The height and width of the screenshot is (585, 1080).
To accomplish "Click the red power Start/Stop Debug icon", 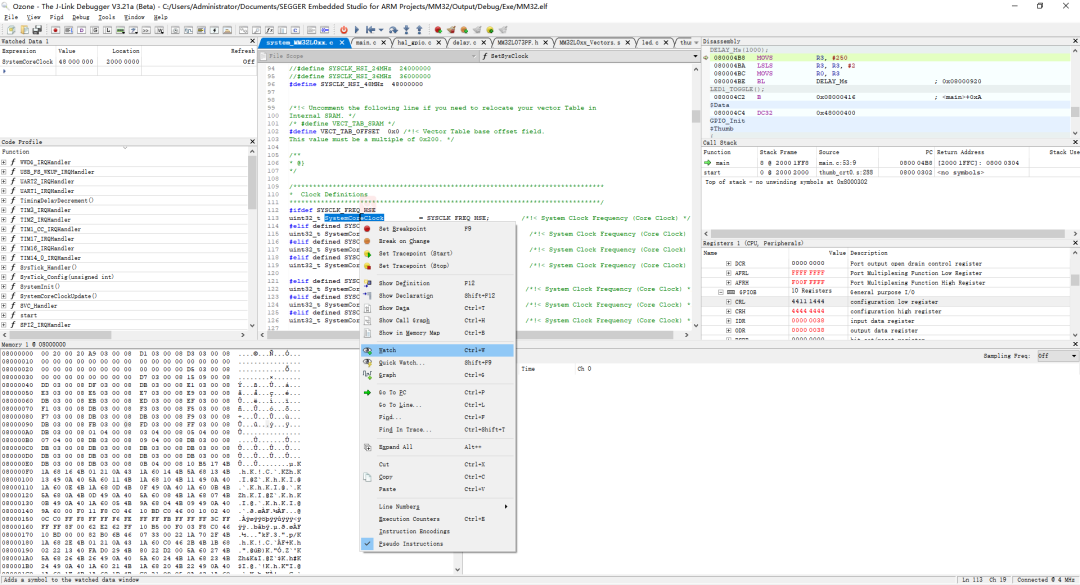I will coord(344,30).
